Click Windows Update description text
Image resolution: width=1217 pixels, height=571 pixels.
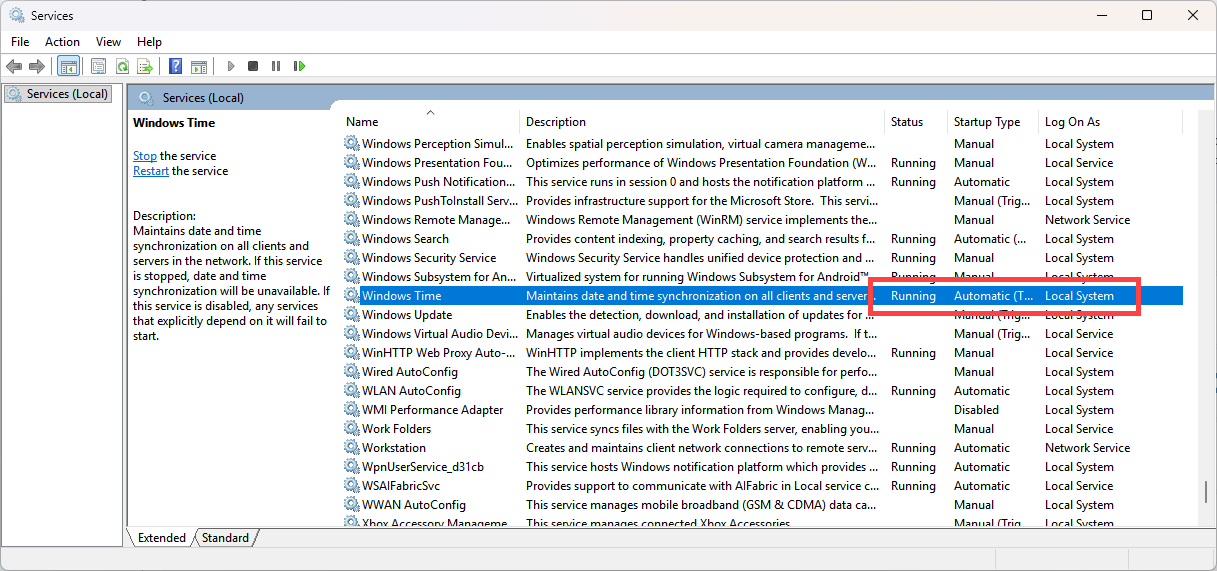702,315
